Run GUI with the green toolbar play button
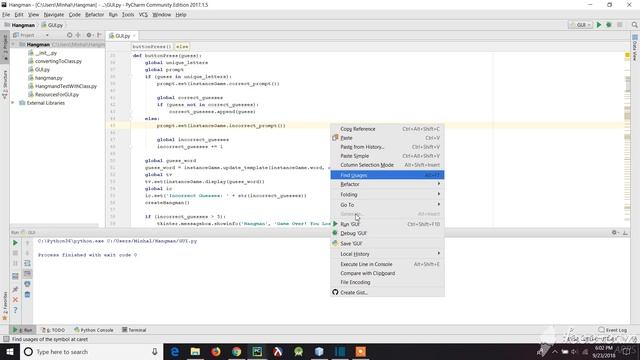 pyautogui.click(x=599, y=25)
